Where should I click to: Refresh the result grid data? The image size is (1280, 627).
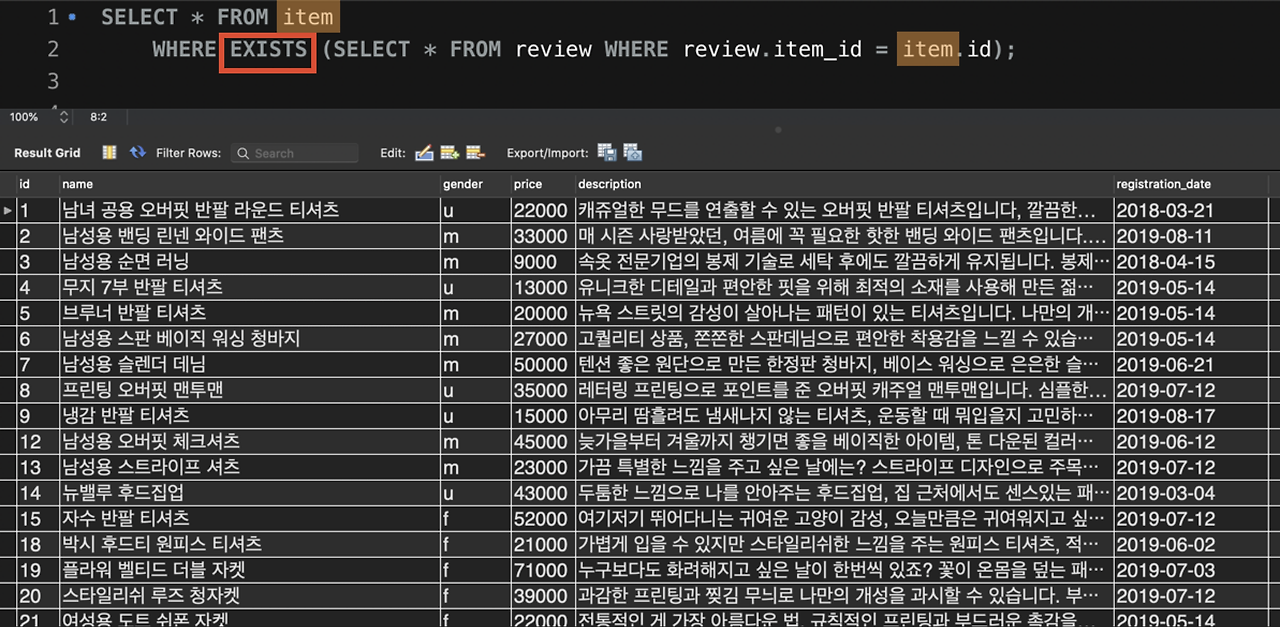138,152
